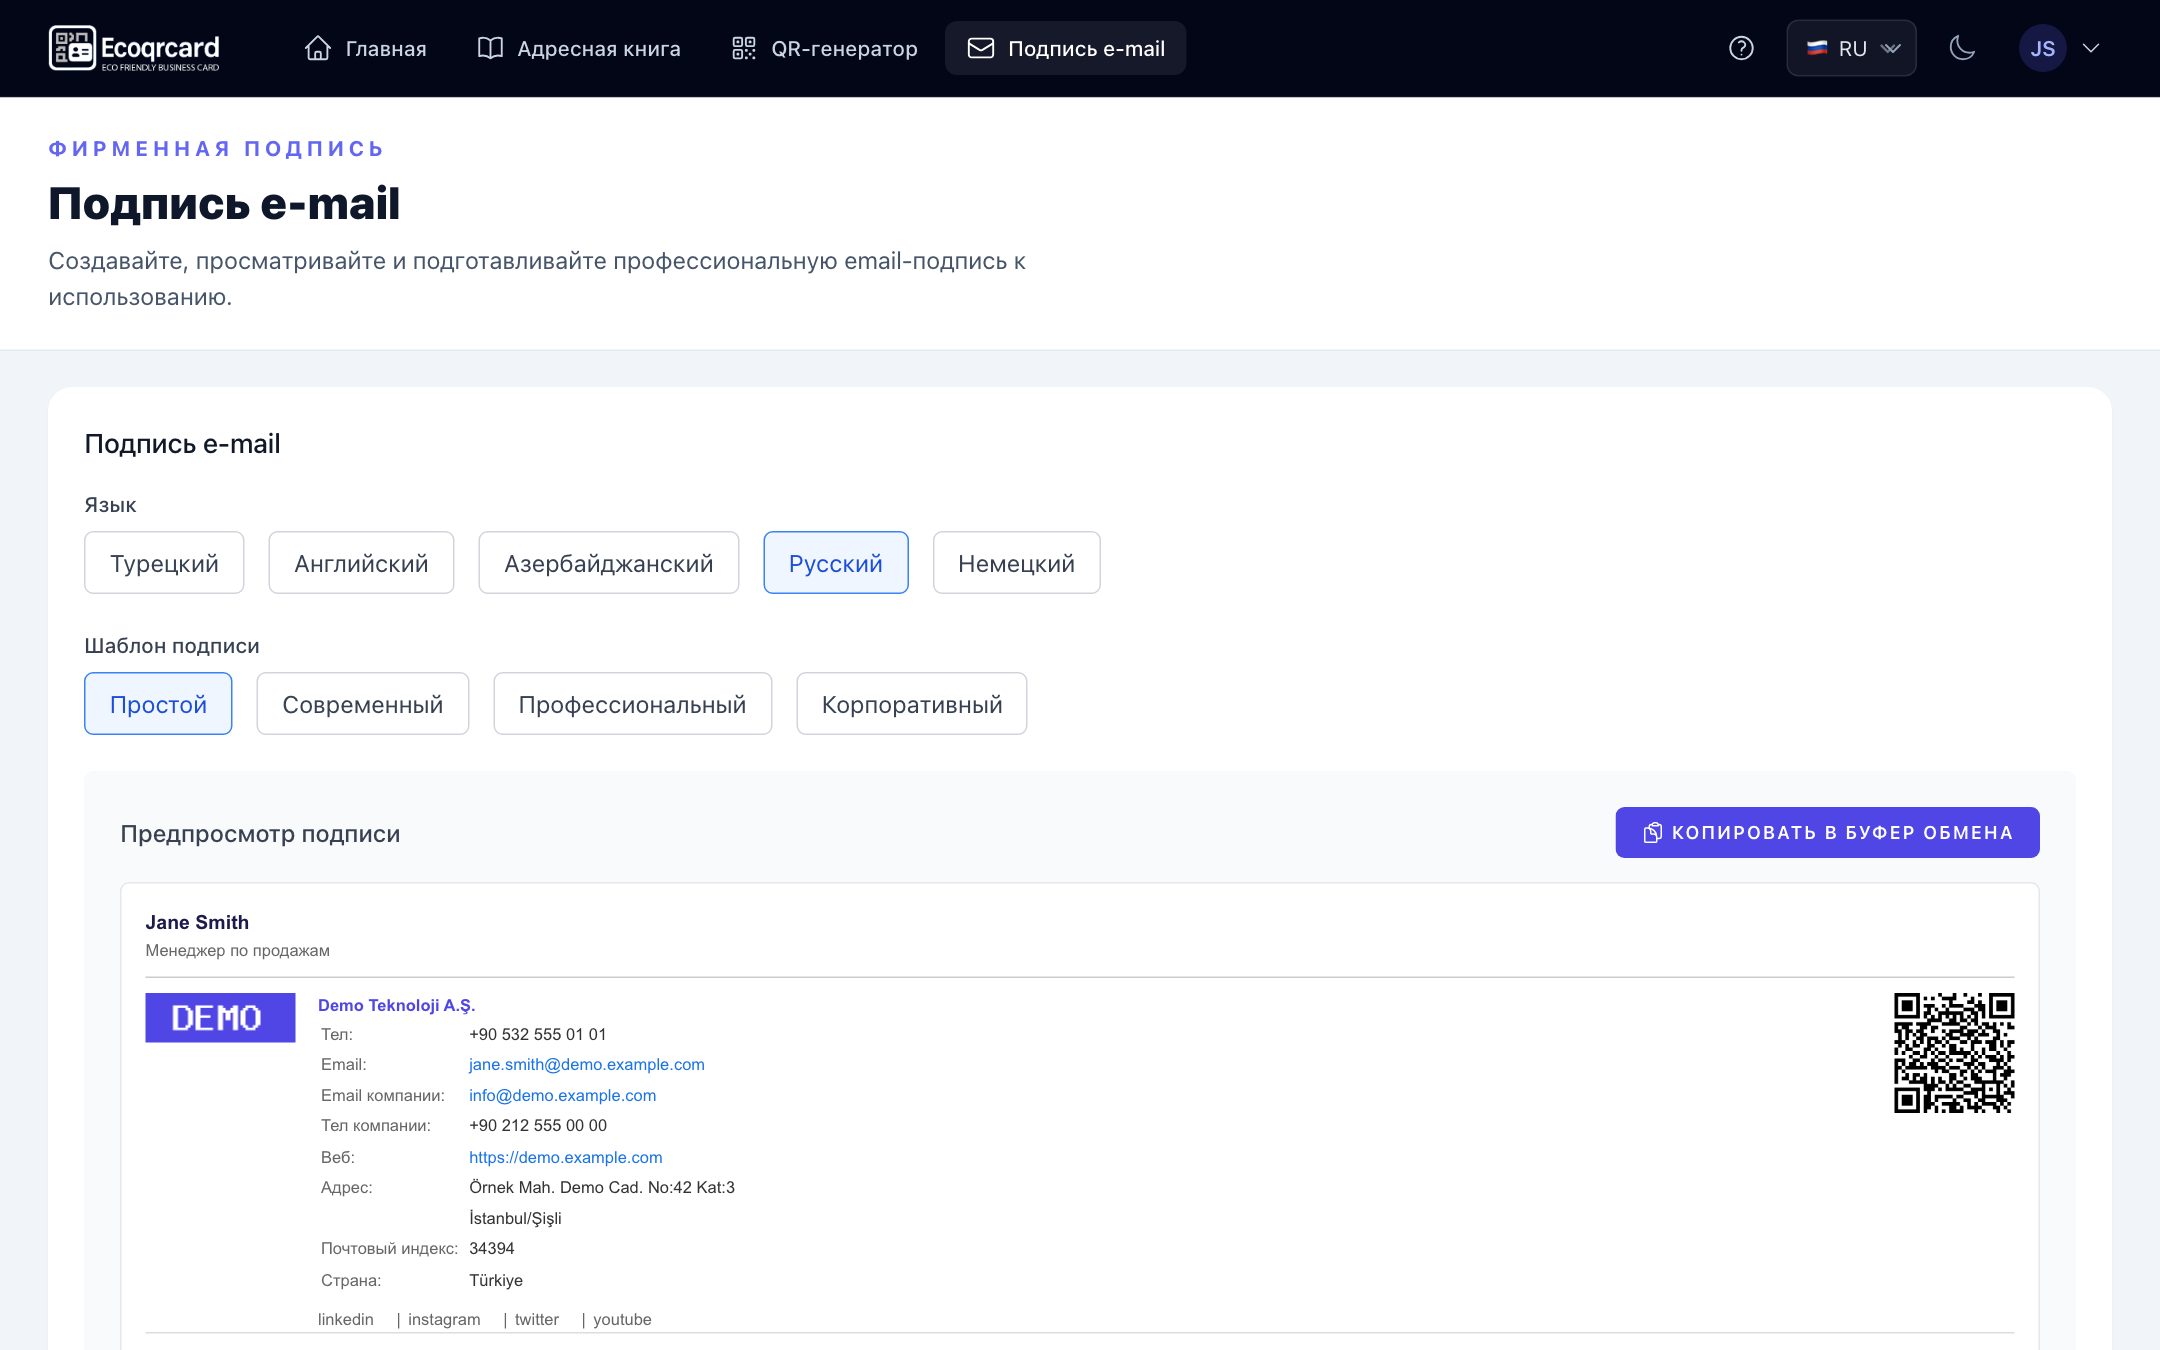
Task: Click the twitter social link
Action: pyautogui.click(x=537, y=1319)
